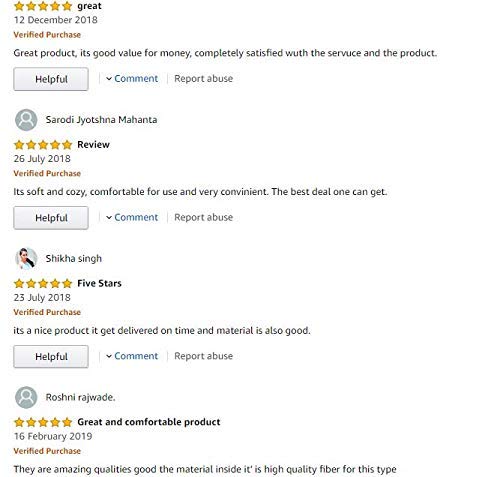Open the 'Five Stars' review title link
Screen dimensions: 500x477
click(99, 283)
